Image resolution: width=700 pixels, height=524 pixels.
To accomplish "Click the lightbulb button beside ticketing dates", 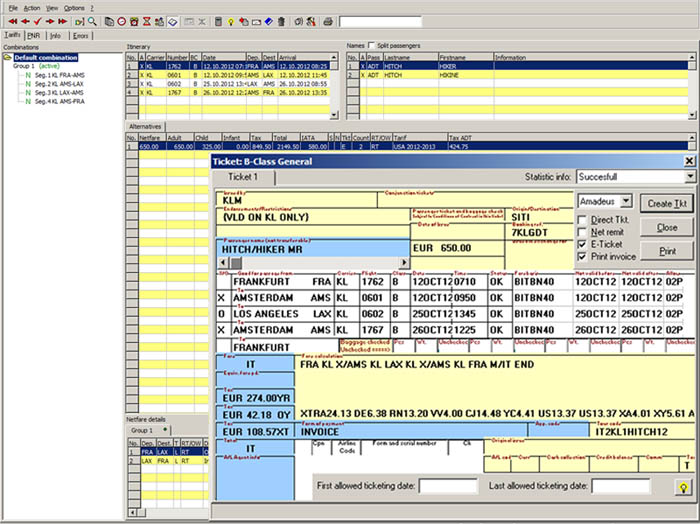I will (x=683, y=487).
